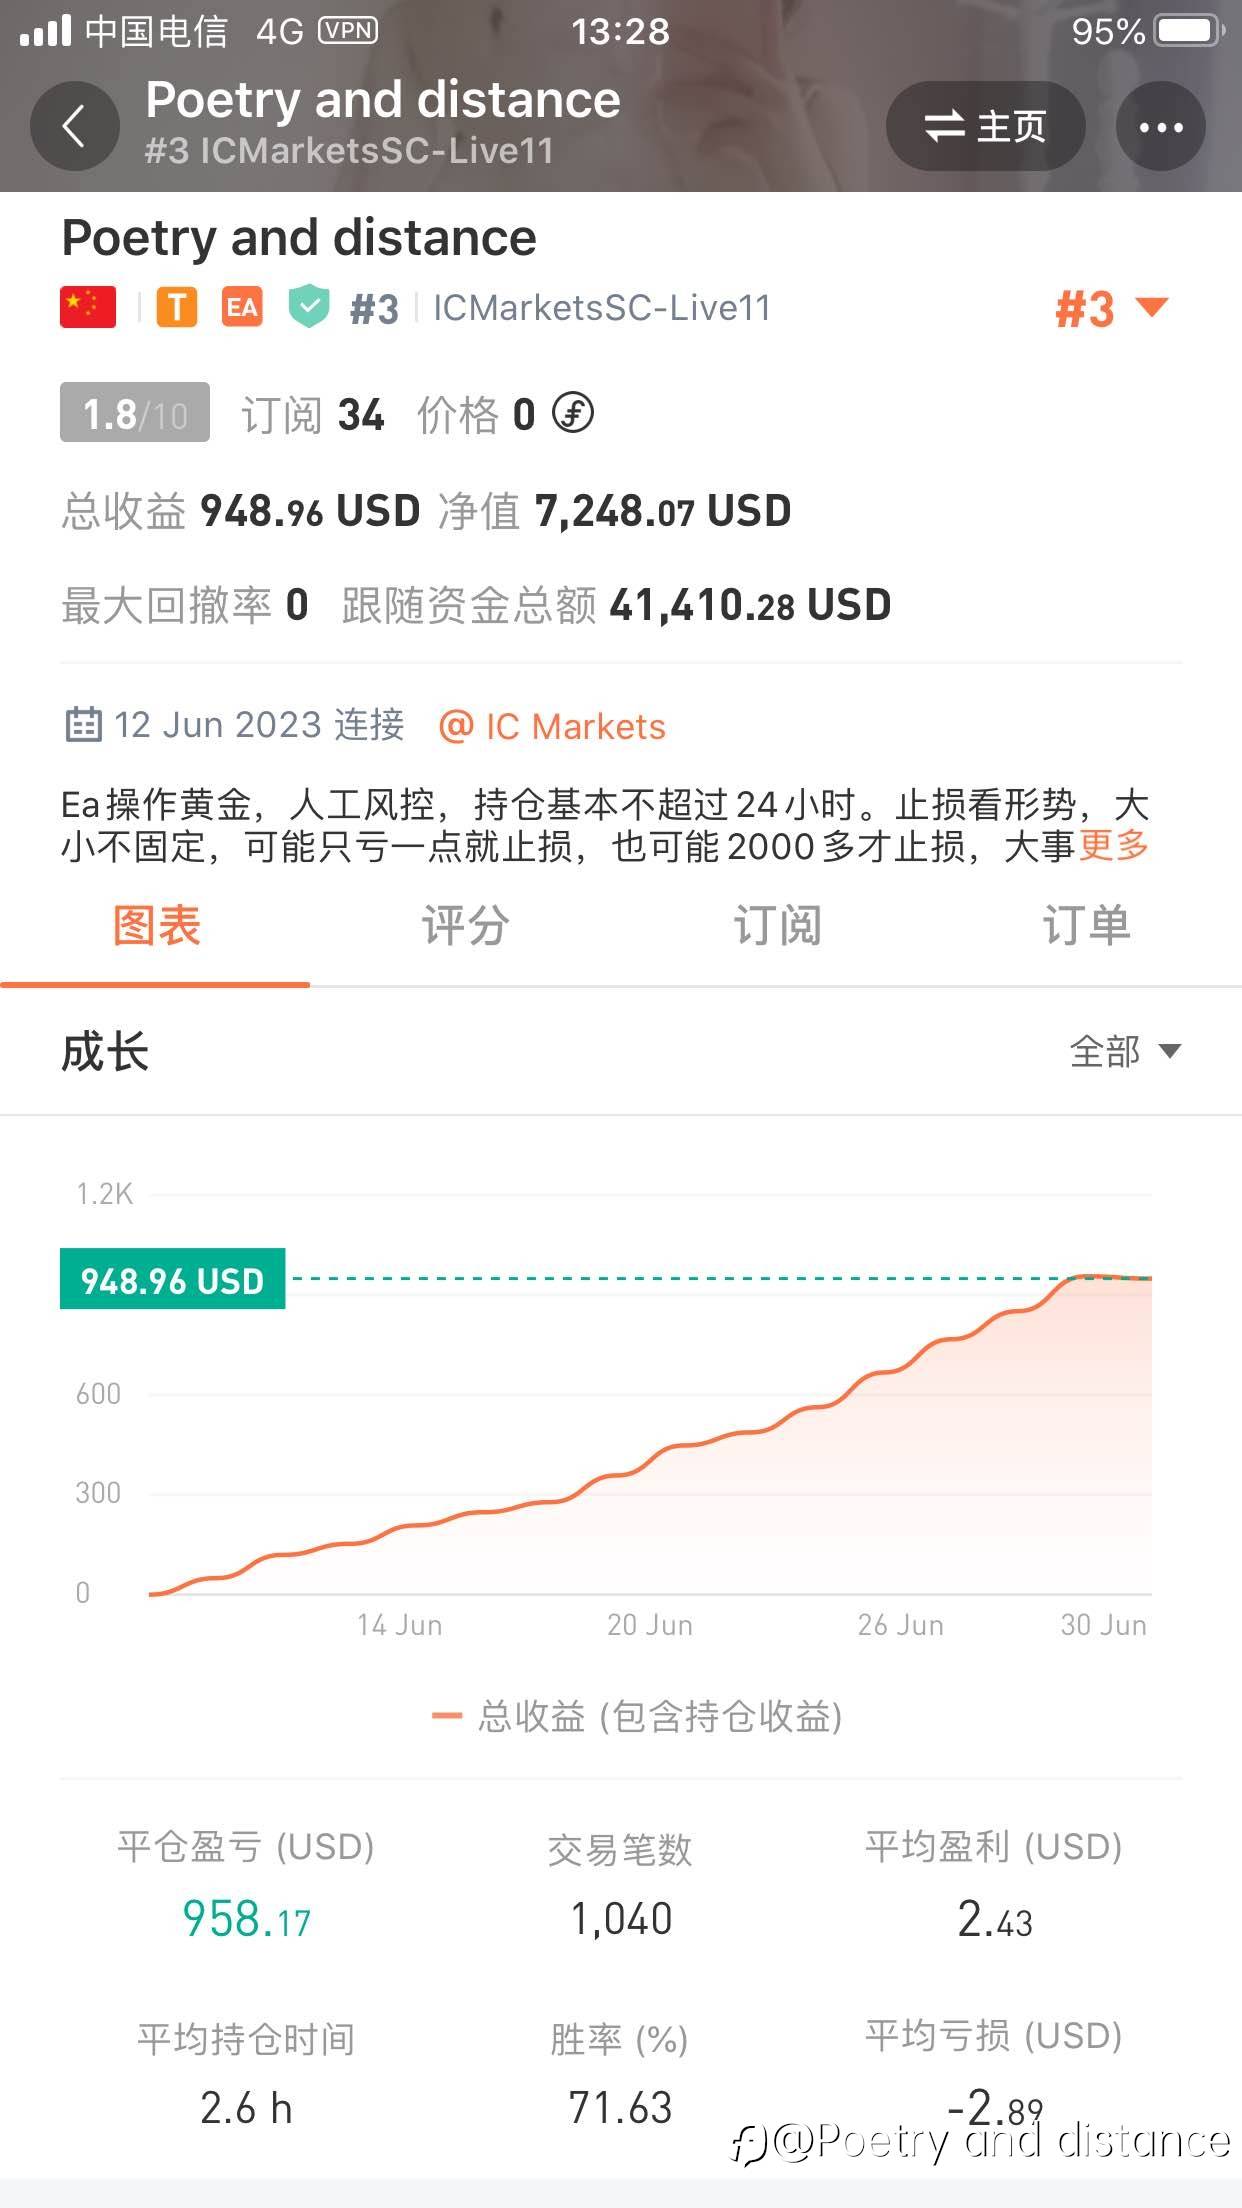The width and height of the screenshot is (1242, 2208).
Task: Open the 订阅 tab
Action: 777,926
